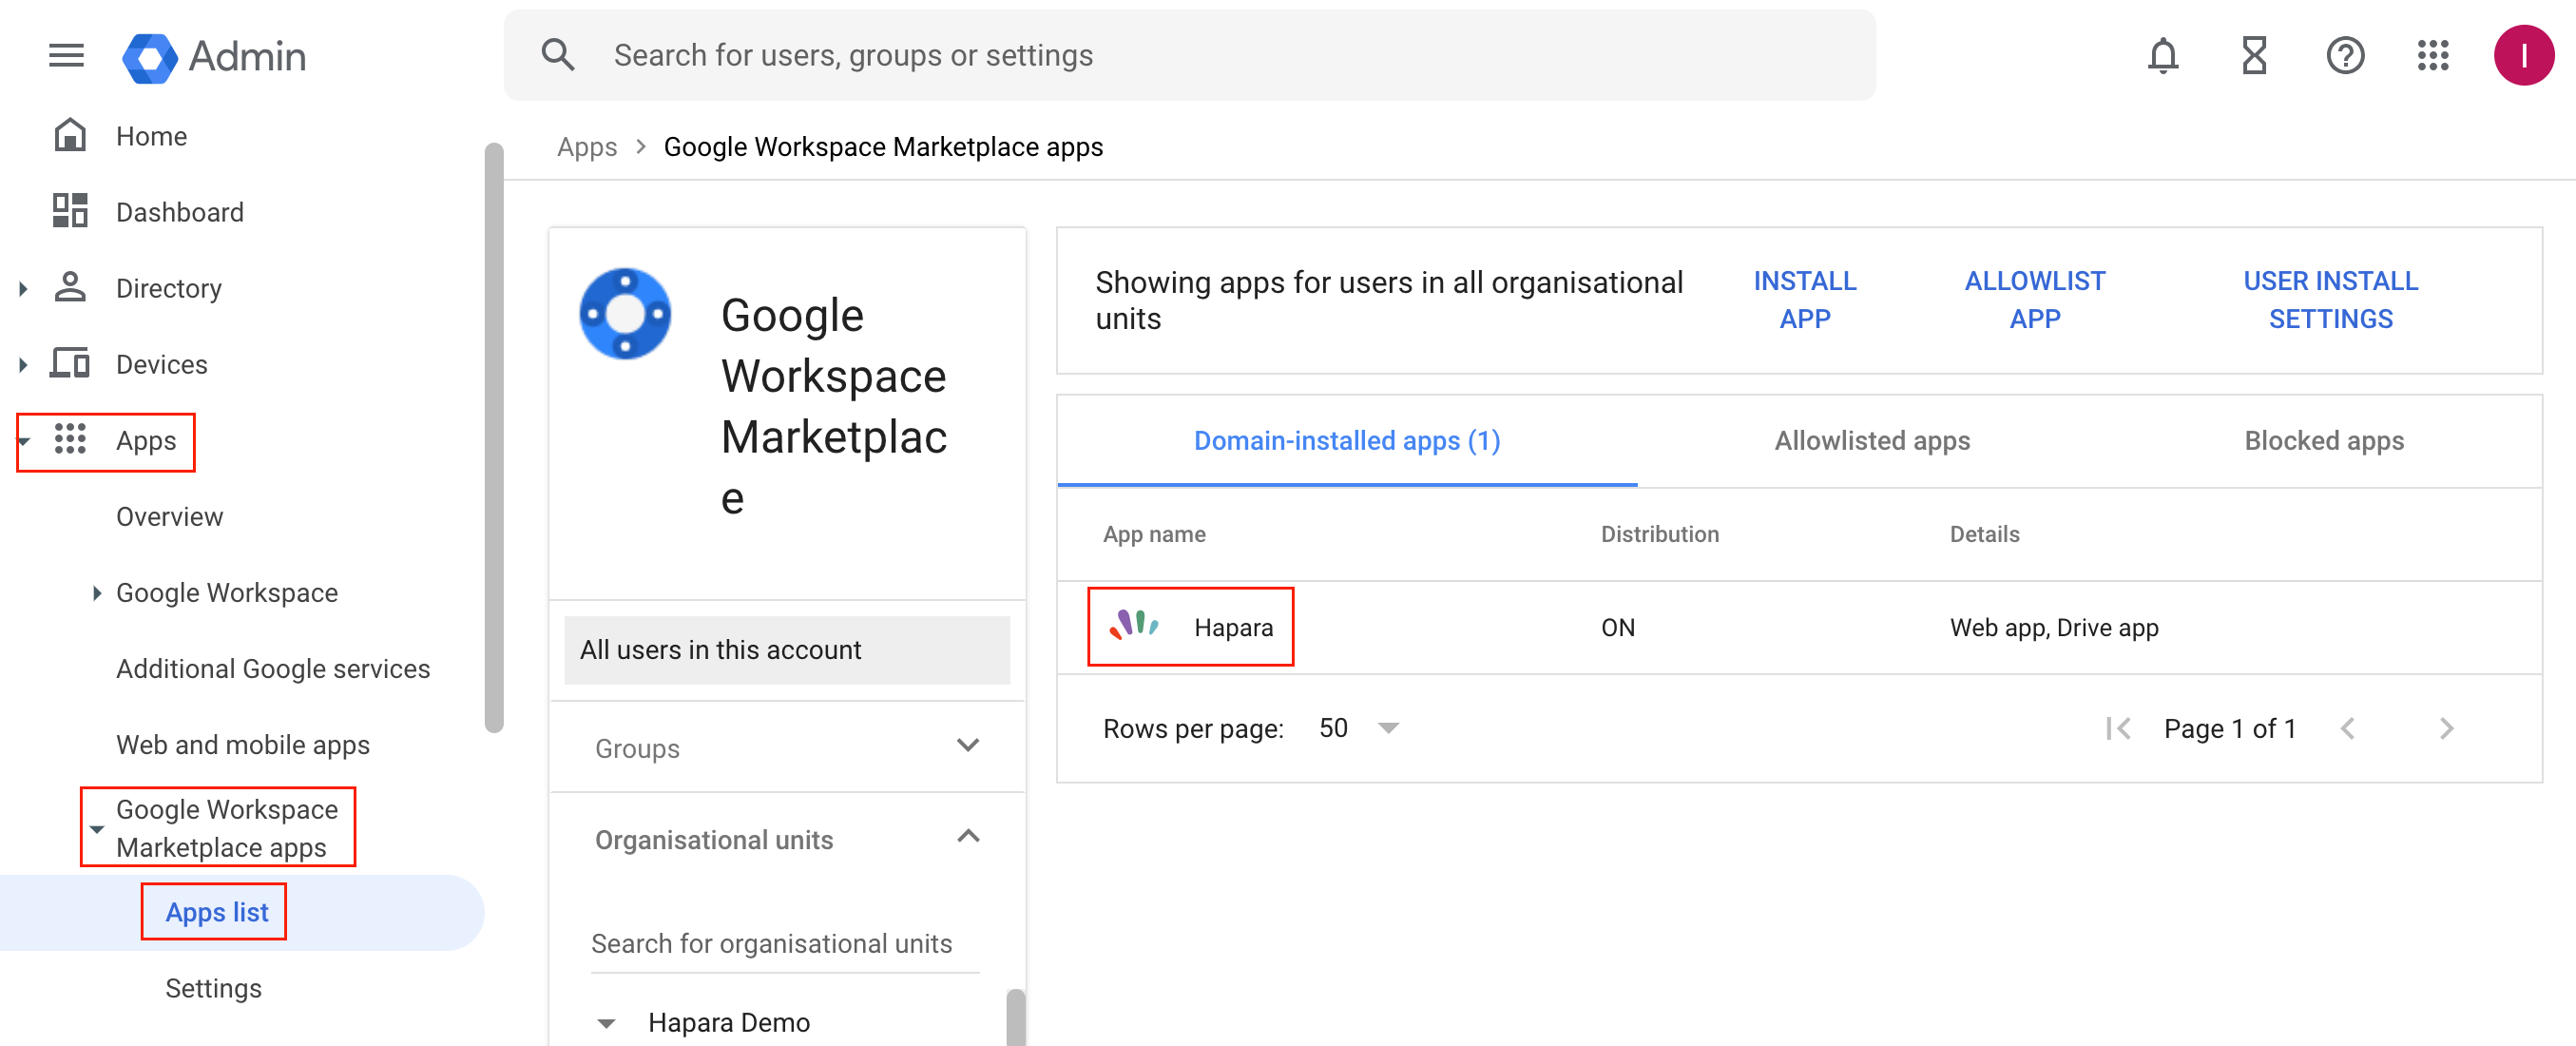Screen dimensions: 2576x1046
Task: Click the App name column header
Action: tap(1154, 534)
